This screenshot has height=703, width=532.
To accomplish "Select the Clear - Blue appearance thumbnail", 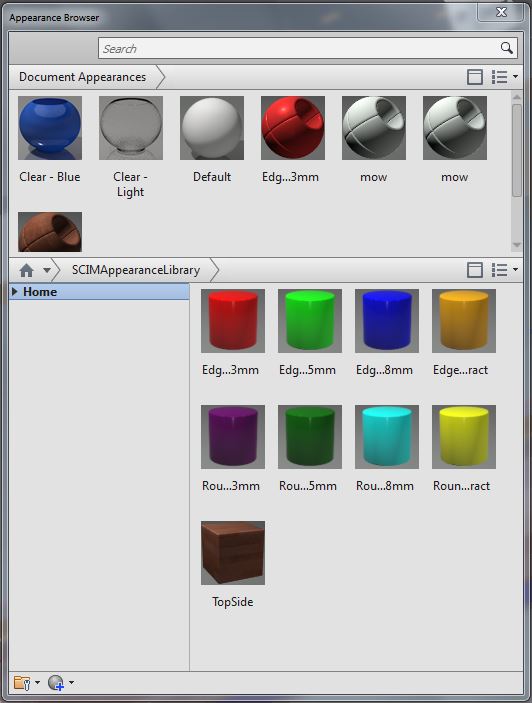I will [x=50, y=128].
